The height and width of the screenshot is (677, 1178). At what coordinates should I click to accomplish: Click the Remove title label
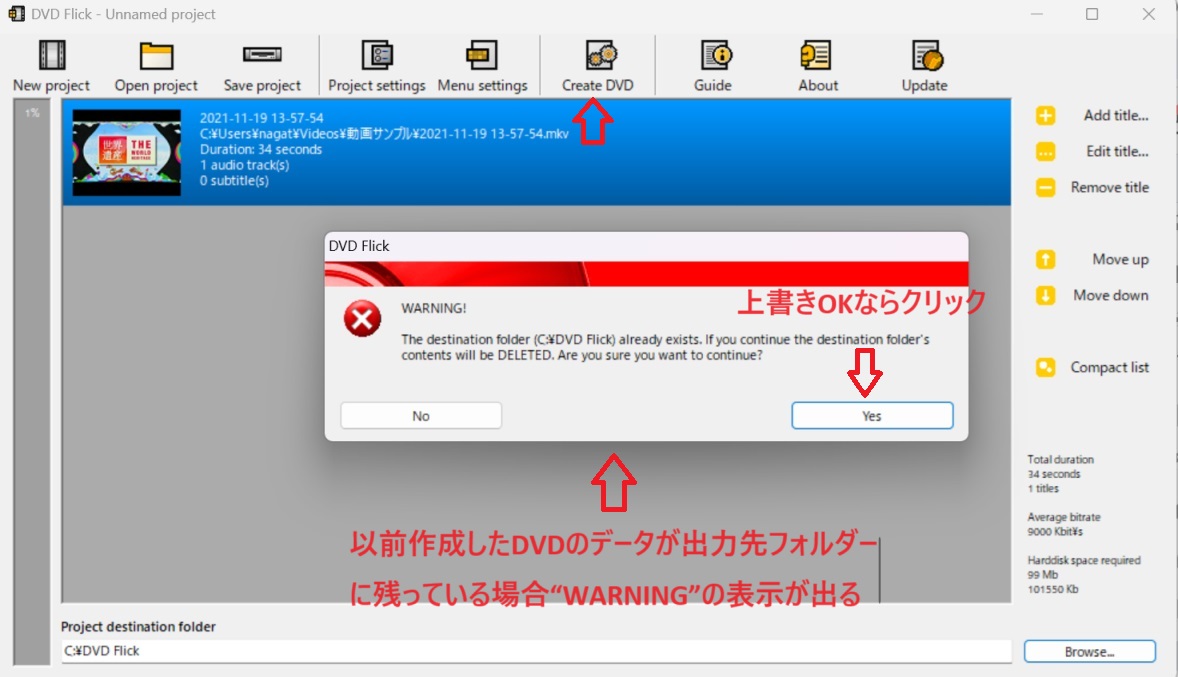[1110, 187]
